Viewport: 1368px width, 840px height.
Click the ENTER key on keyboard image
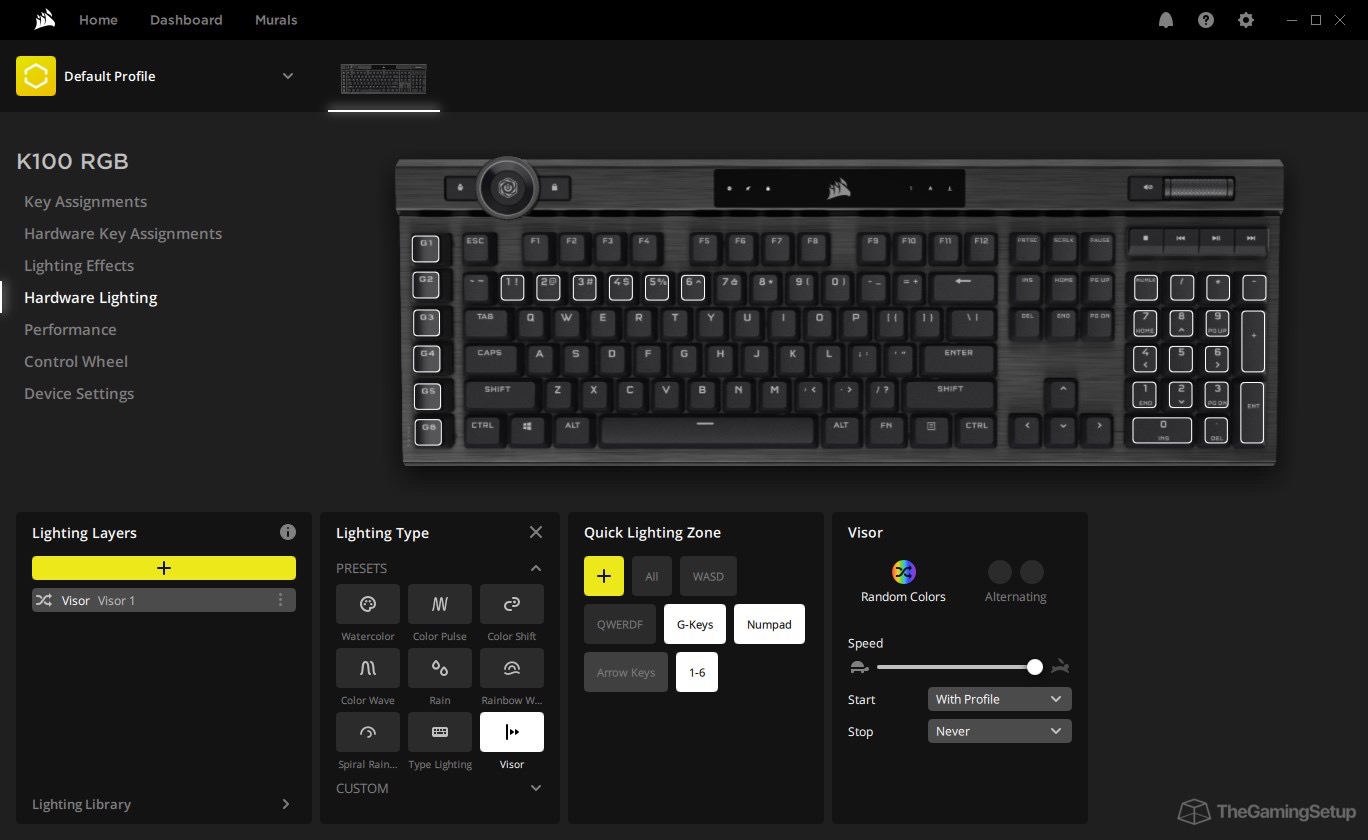tap(958, 358)
